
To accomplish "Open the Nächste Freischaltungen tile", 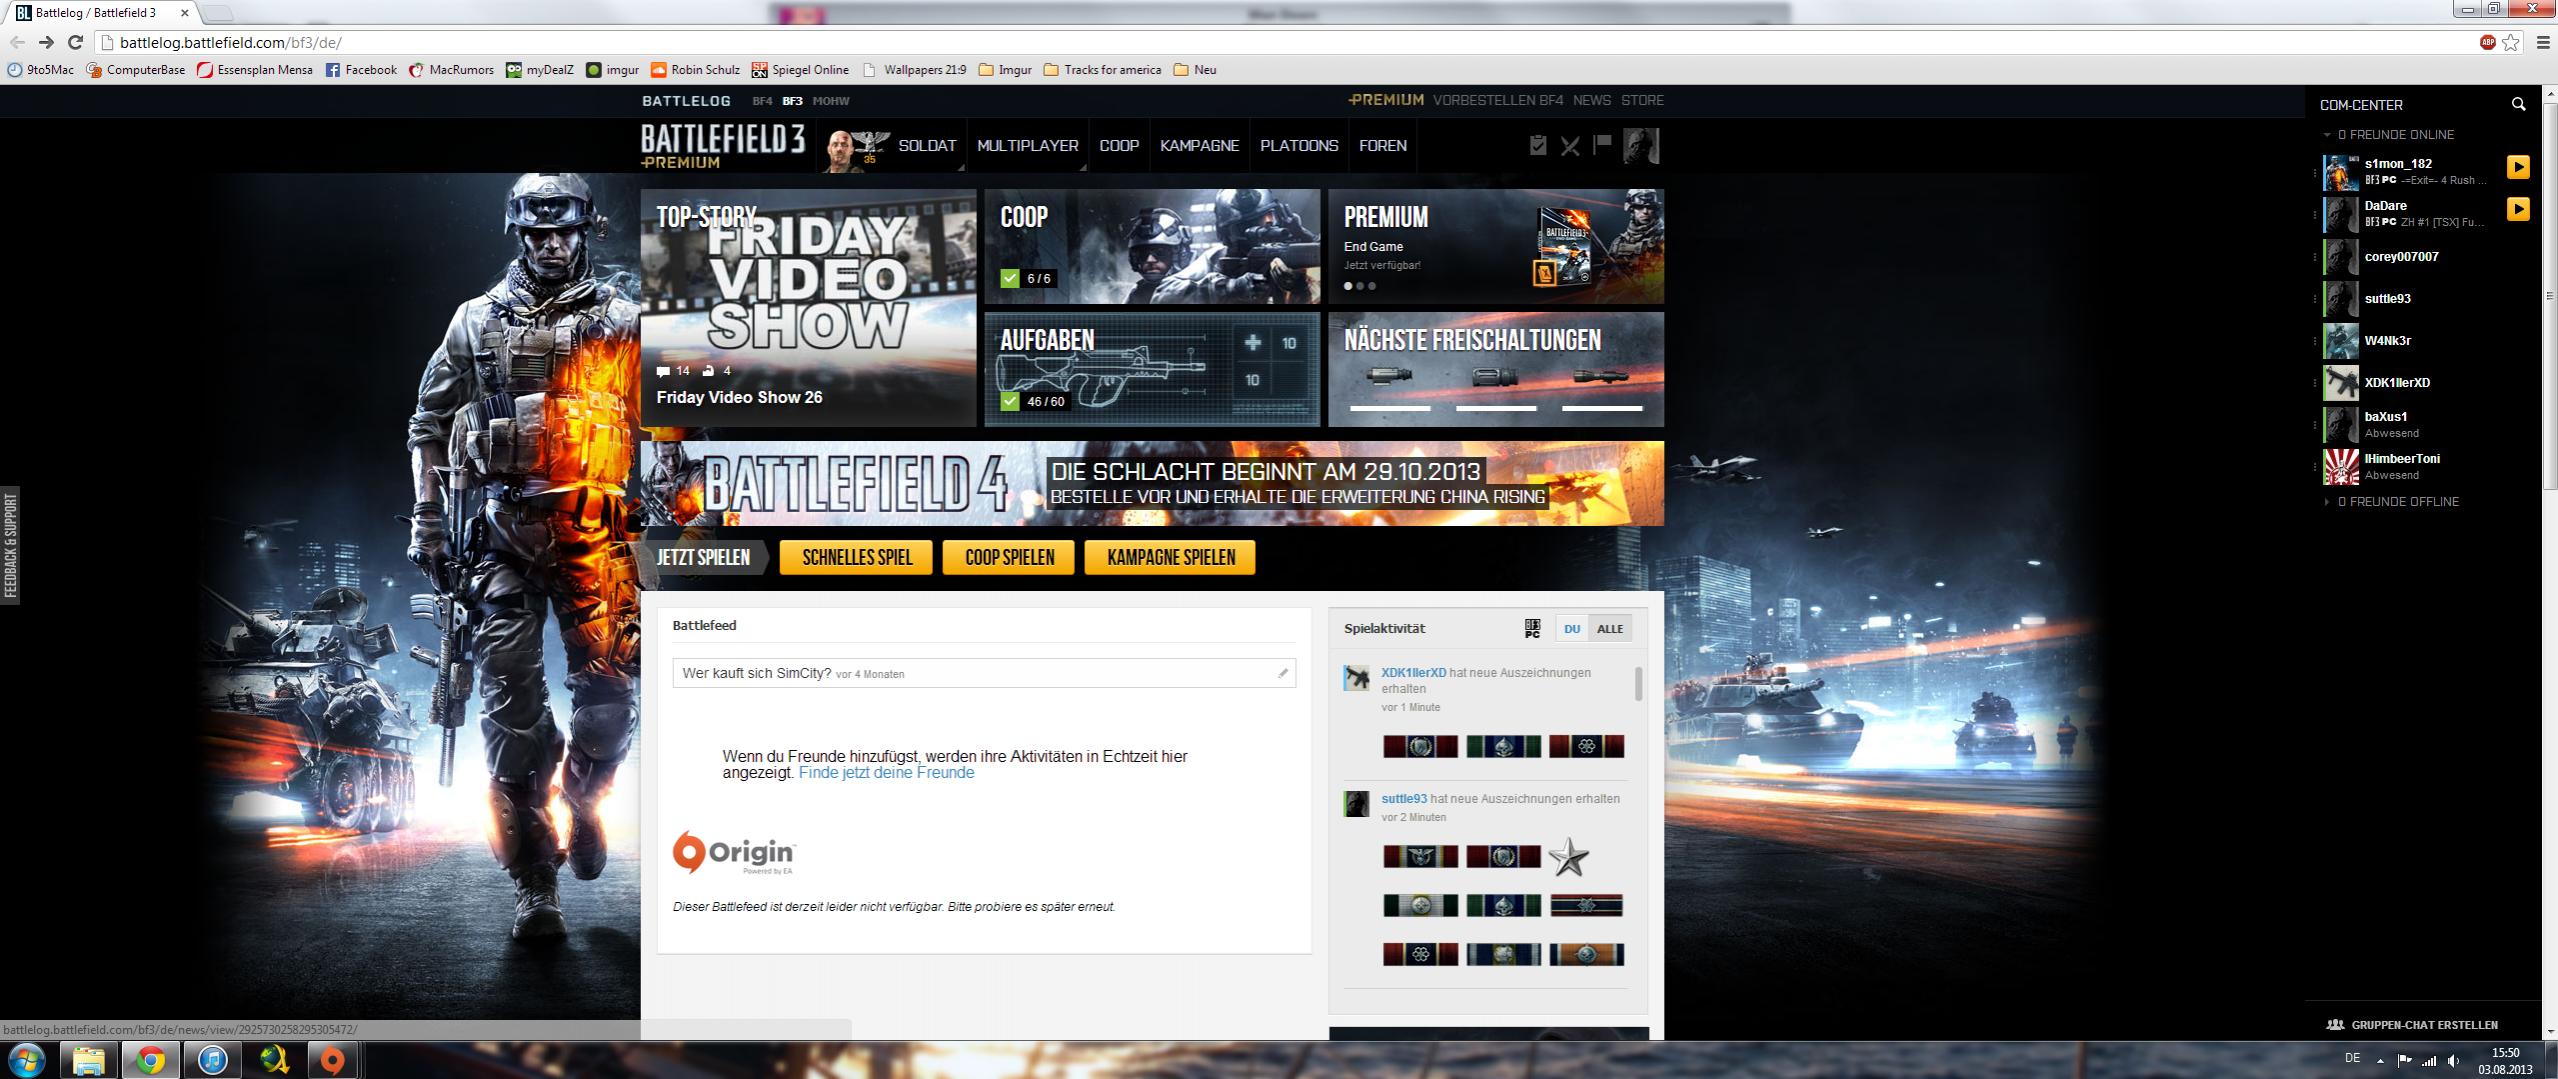I will [x=1496, y=369].
